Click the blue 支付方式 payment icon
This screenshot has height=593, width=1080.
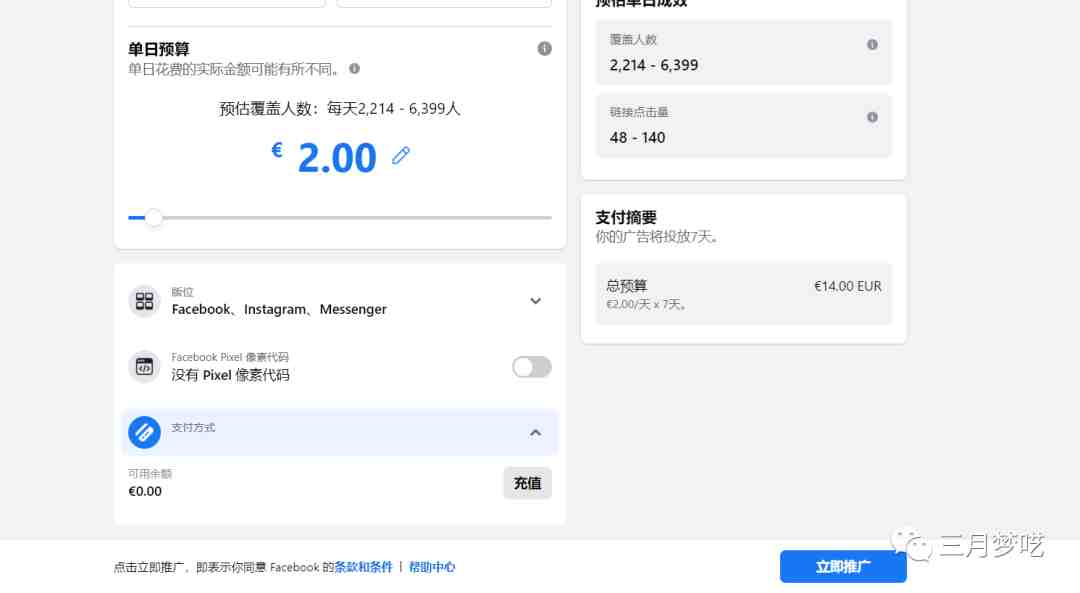point(144,433)
